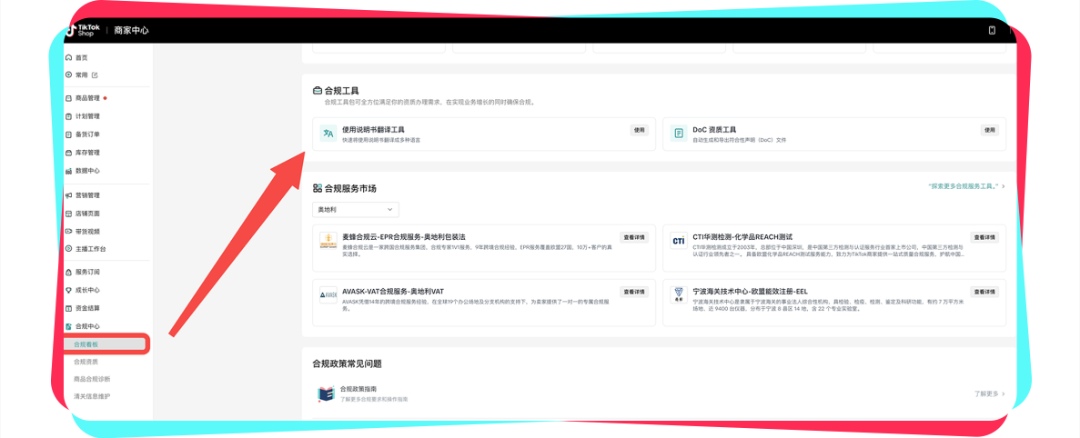
Task: Click the CTI华测检测-化学品REACH测试 title
Action: [742, 237]
